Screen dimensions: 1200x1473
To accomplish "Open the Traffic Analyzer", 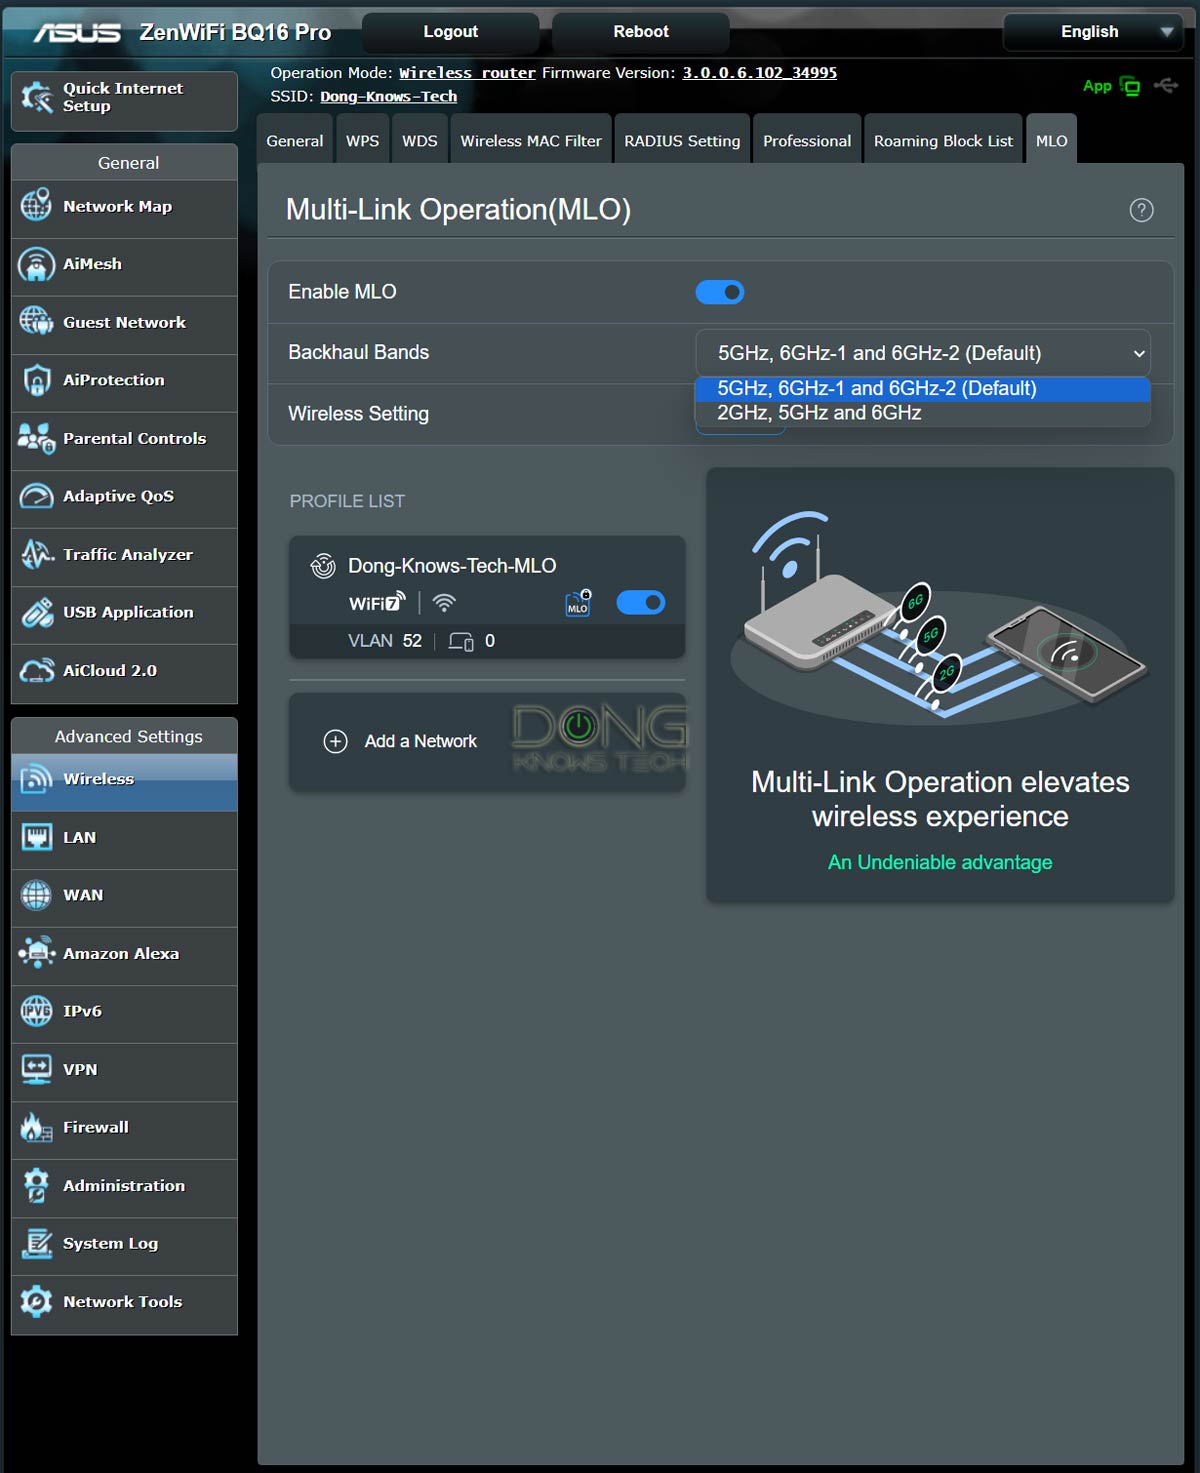I will tap(127, 554).
